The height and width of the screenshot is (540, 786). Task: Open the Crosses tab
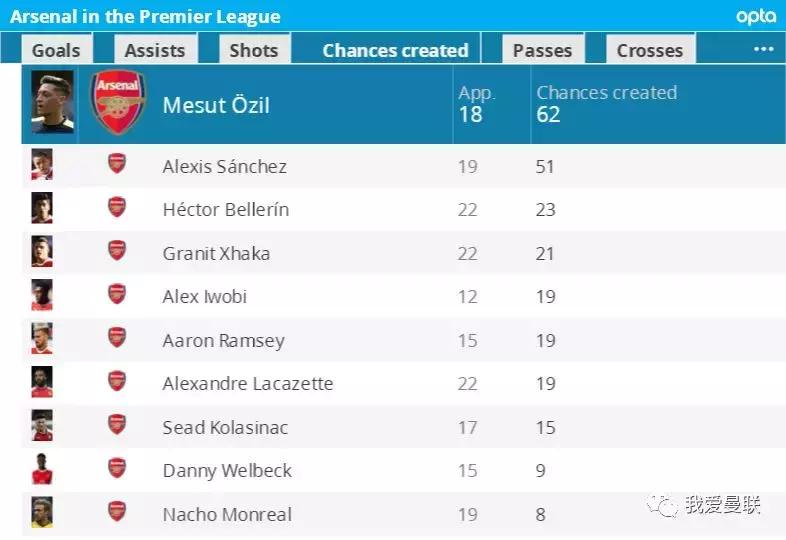(650, 50)
